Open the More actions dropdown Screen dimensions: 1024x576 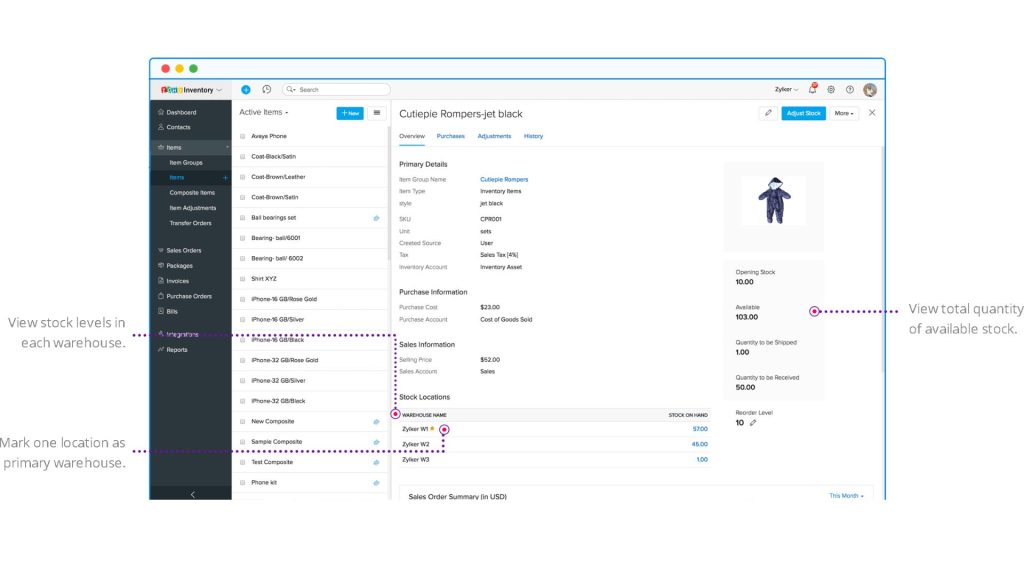844,113
